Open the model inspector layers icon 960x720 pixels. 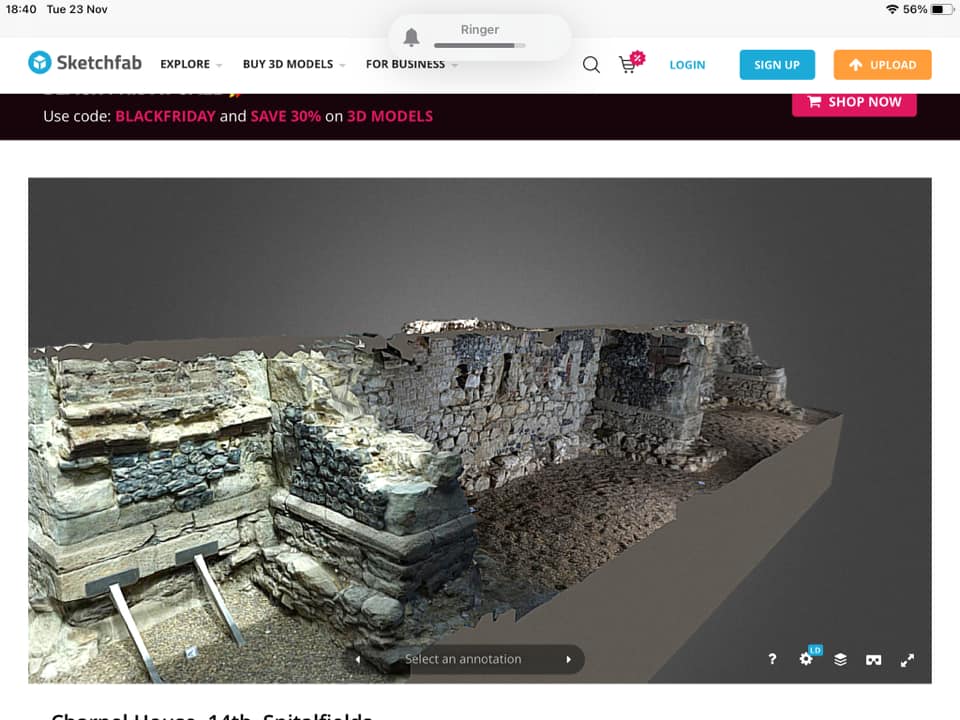[840, 660]
